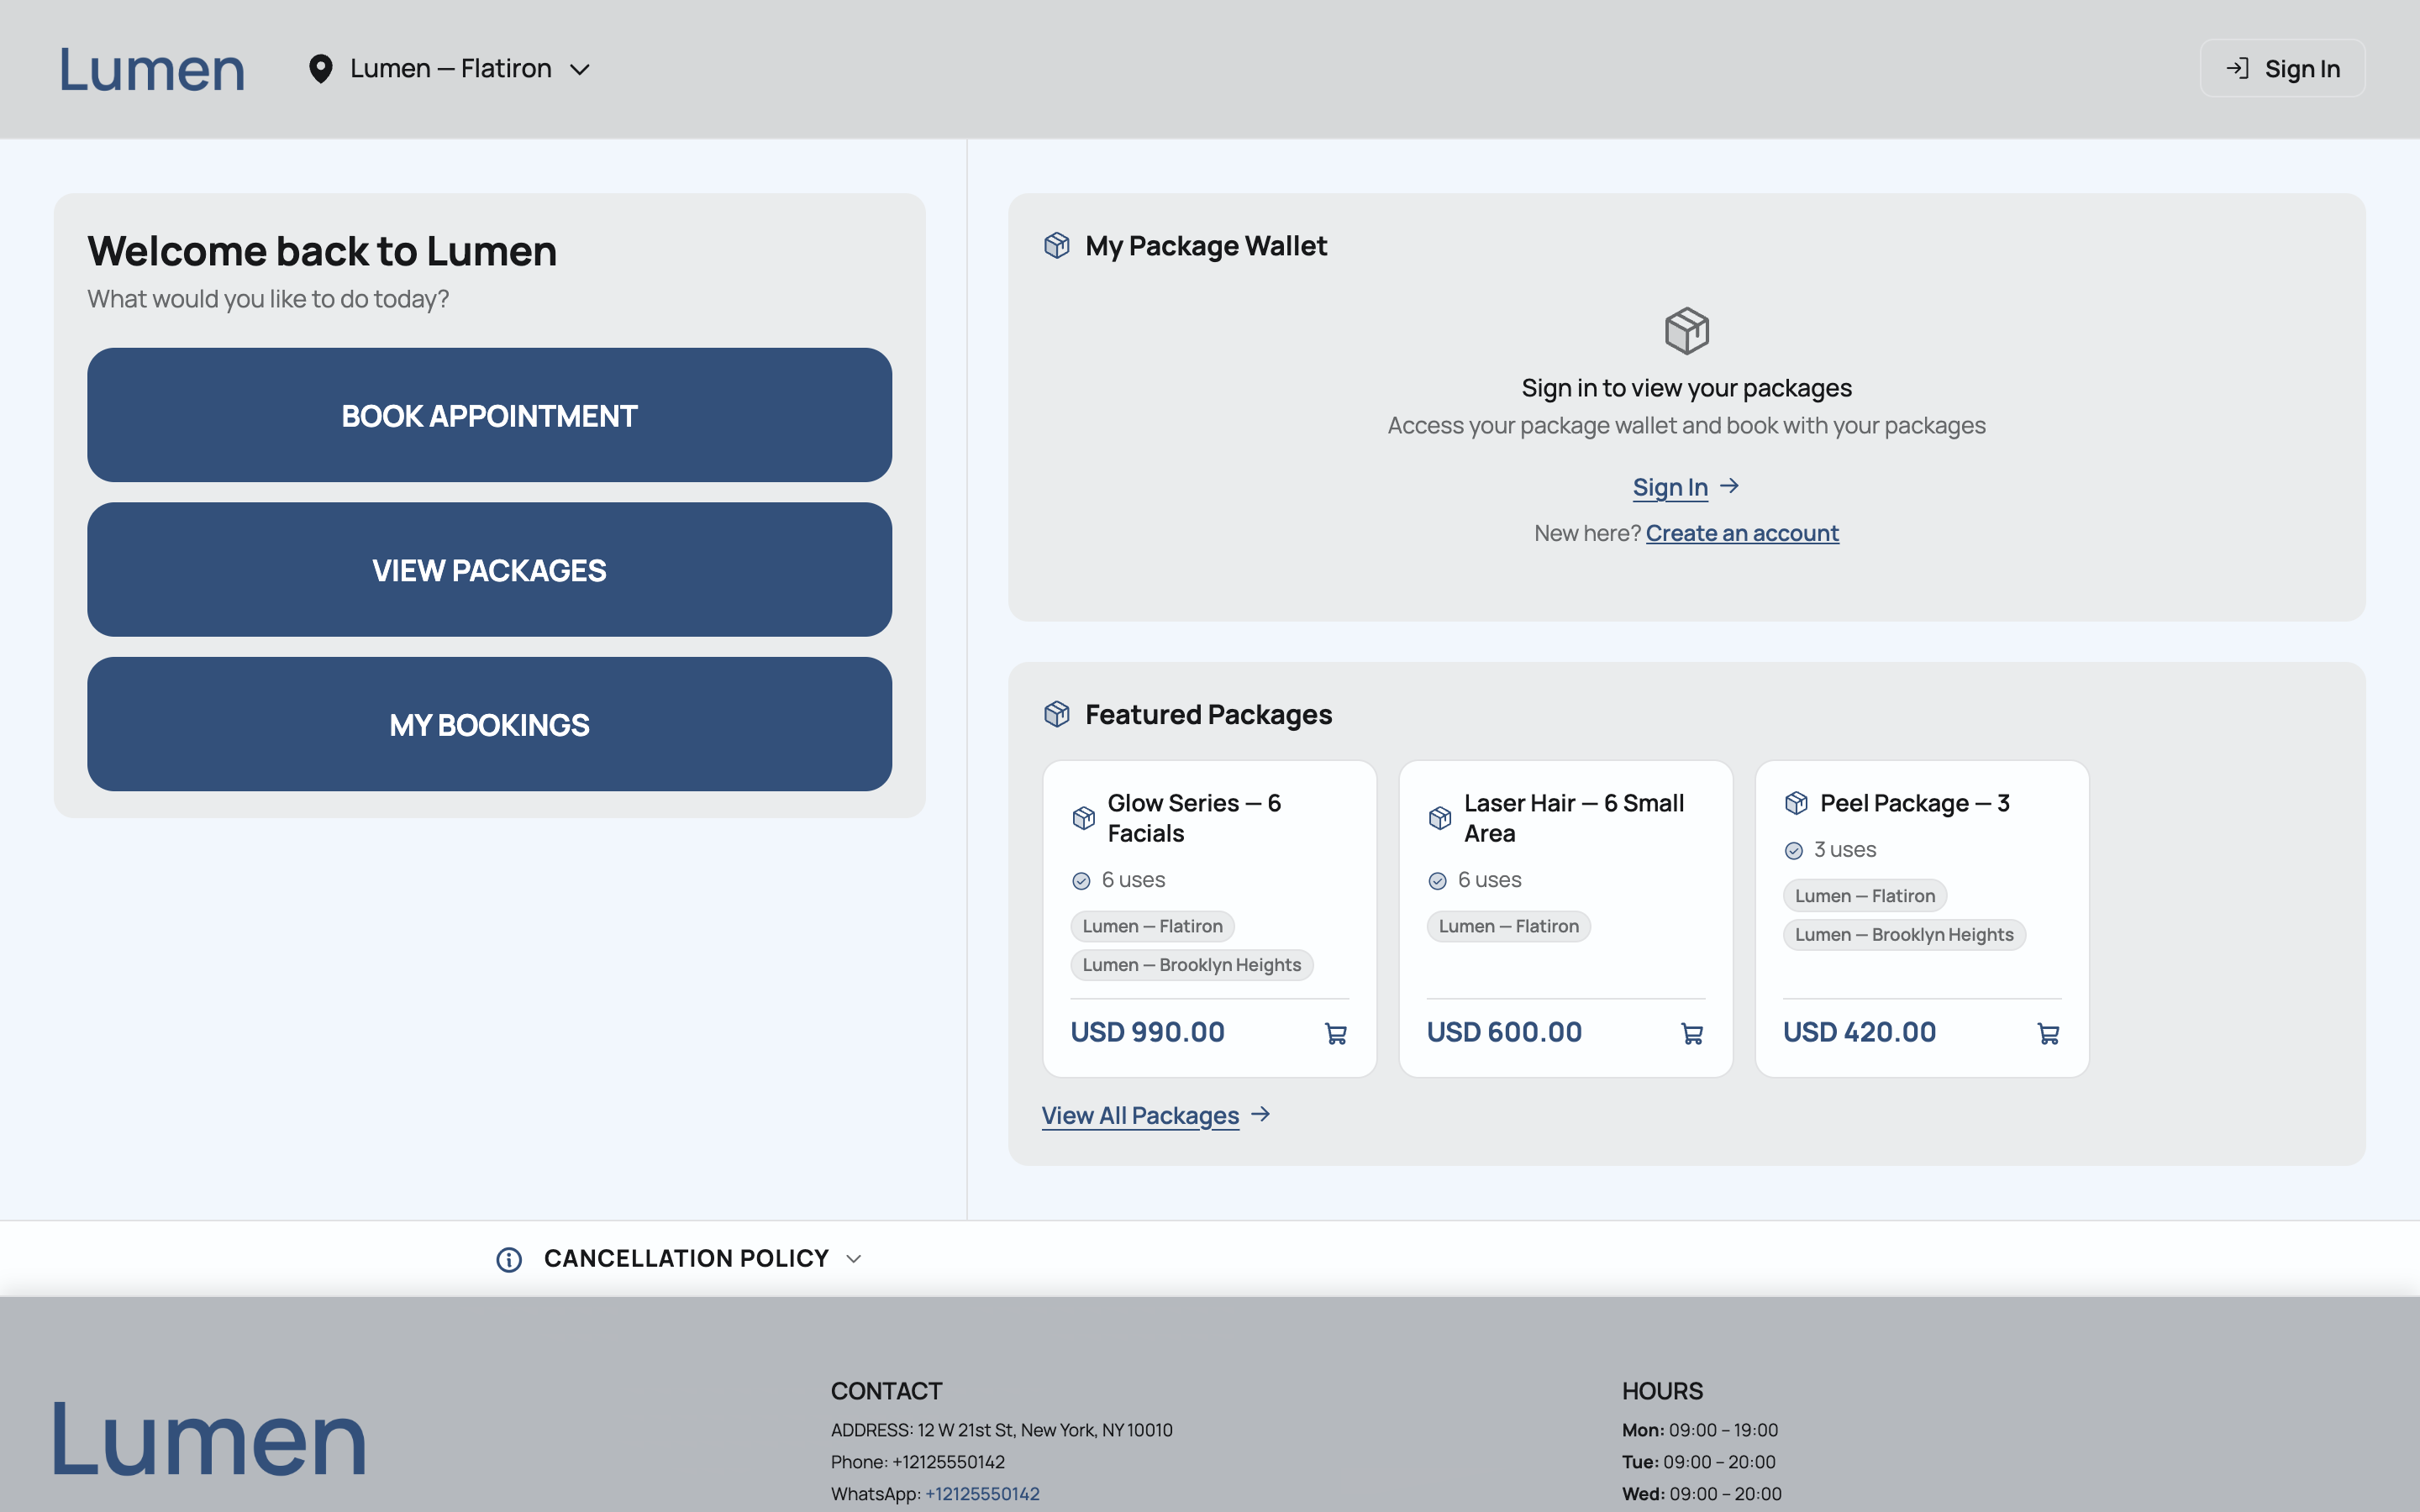Click Brooklyn Heights tag on Peel Package
This screenshot has width=2420, height=1512.
click(1904, 935)
